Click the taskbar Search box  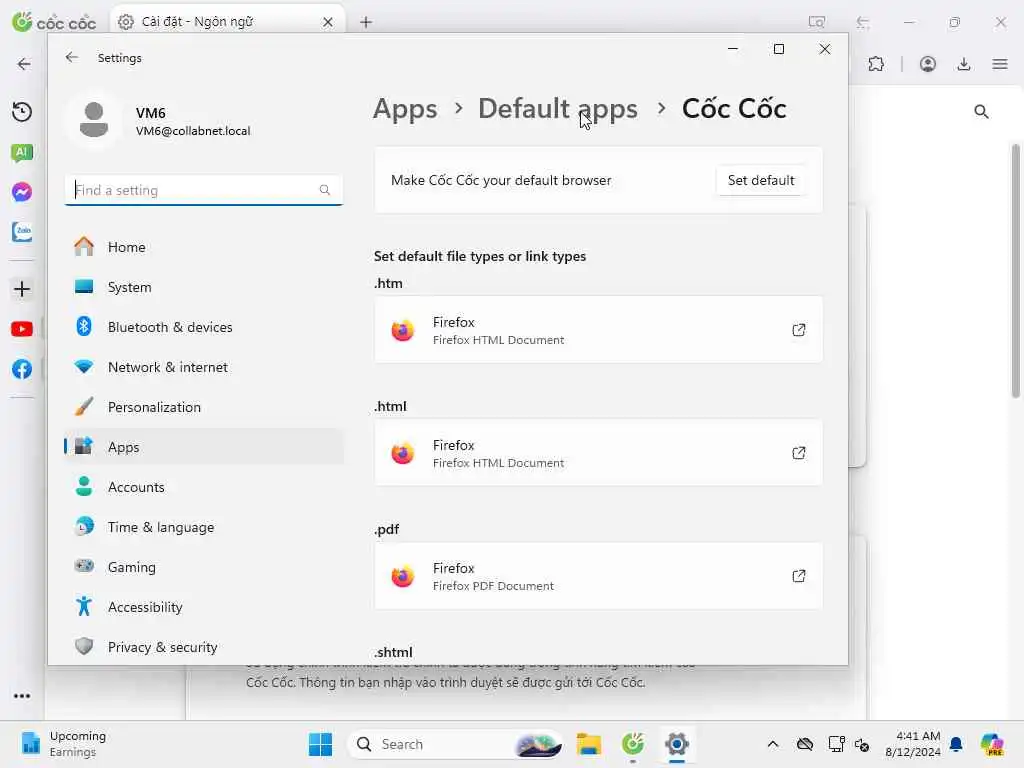tap(455, 744)
